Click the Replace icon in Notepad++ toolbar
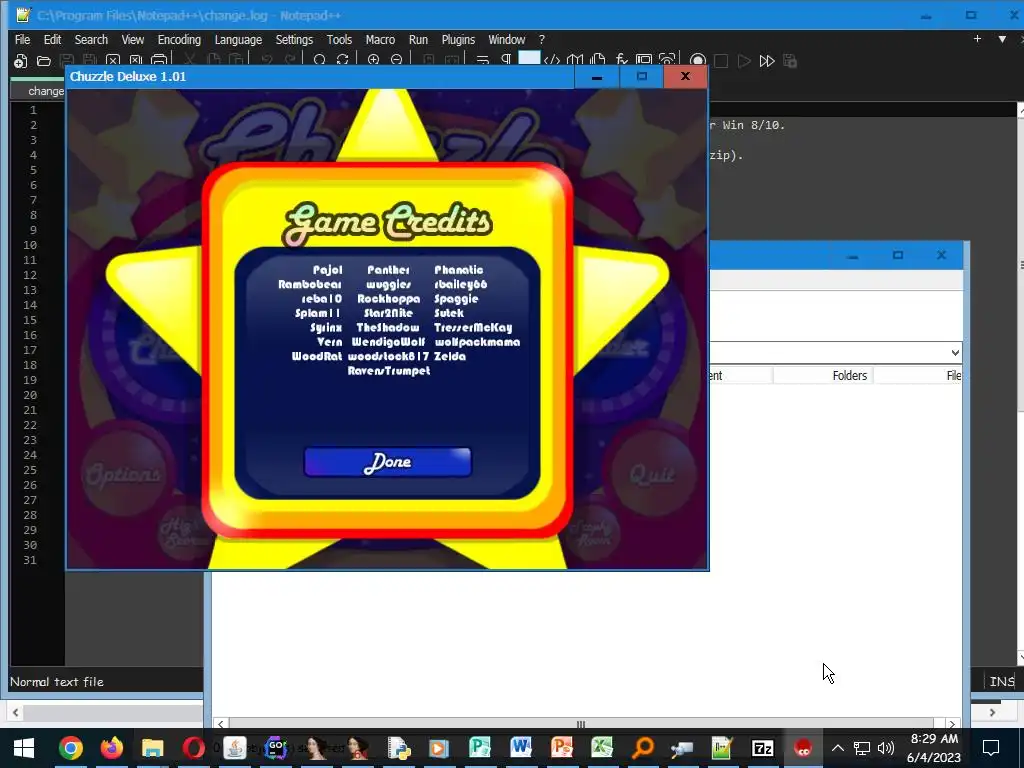The height and width of the screenshot is (768, 1024). tap(342, 61)
